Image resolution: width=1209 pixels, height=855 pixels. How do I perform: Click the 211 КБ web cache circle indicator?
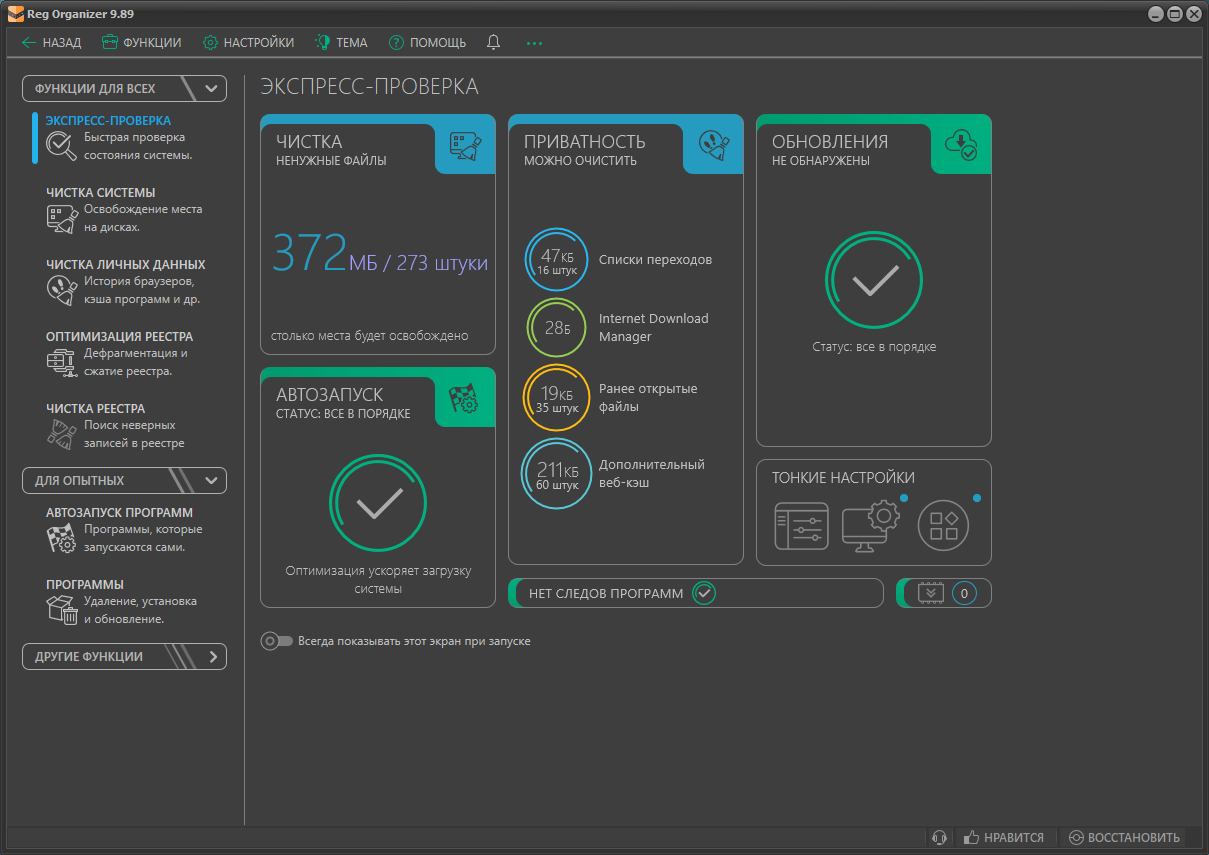click(556, 474)
